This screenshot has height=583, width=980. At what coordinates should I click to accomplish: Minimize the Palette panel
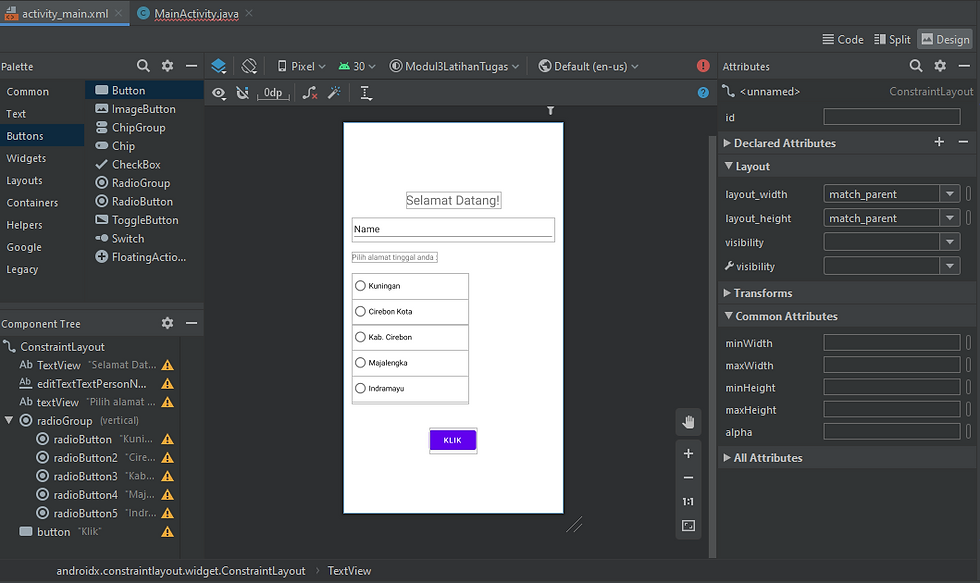pos(191,66)
